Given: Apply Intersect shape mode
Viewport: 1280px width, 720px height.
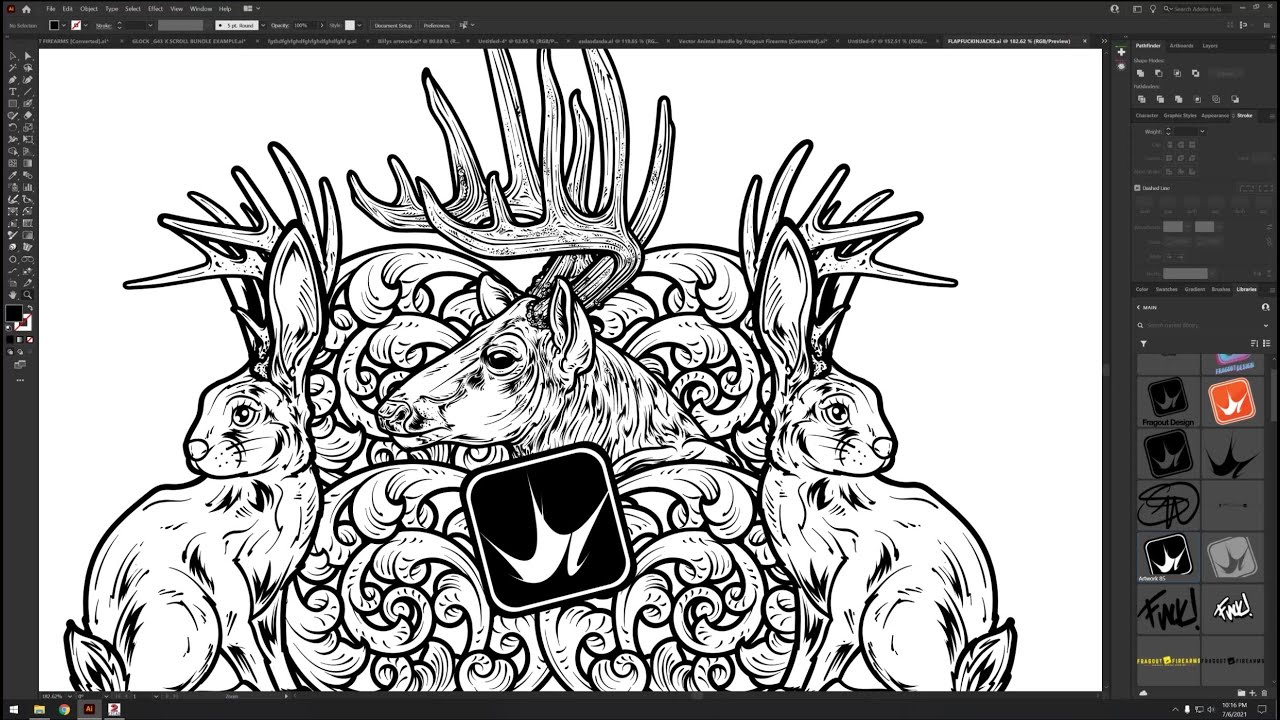Looking at the screenshot, I should [x=1177, y=73].
